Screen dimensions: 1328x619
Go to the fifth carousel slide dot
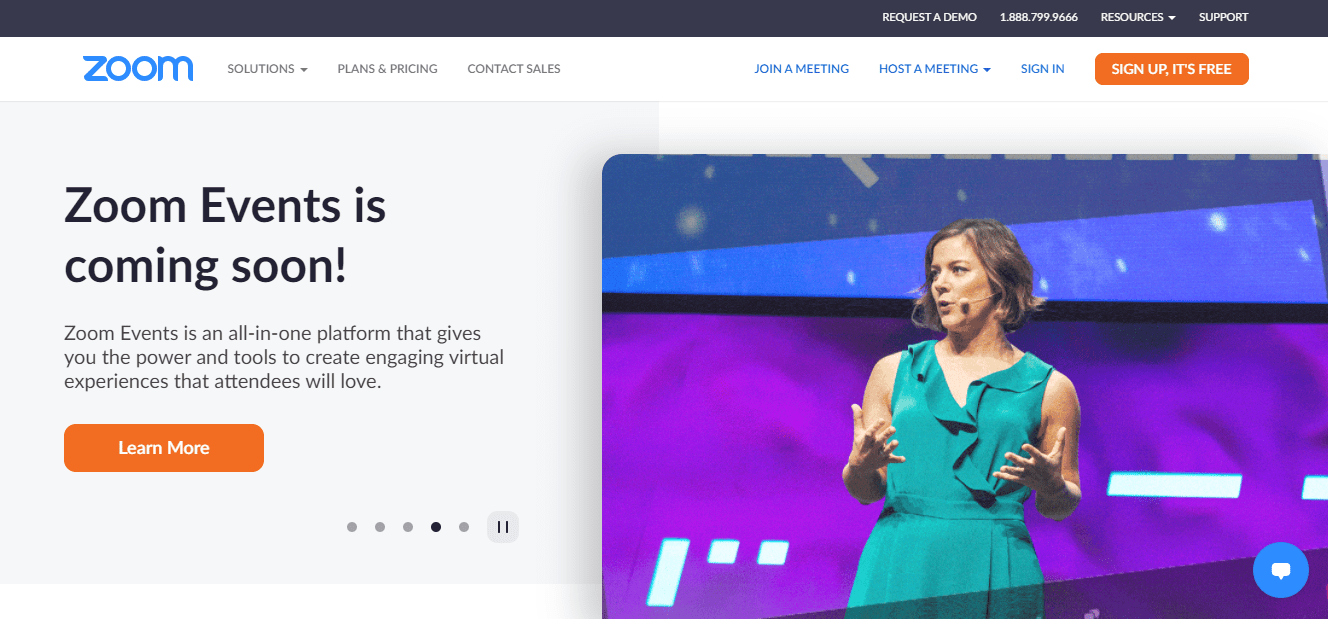click(464, 527)
